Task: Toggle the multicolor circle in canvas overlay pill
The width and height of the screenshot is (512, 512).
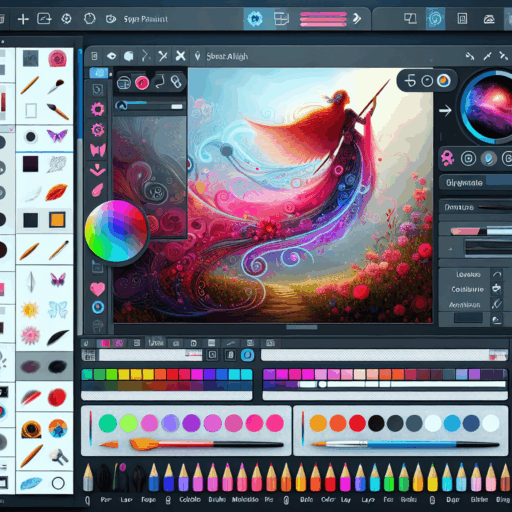Action: 444,81
